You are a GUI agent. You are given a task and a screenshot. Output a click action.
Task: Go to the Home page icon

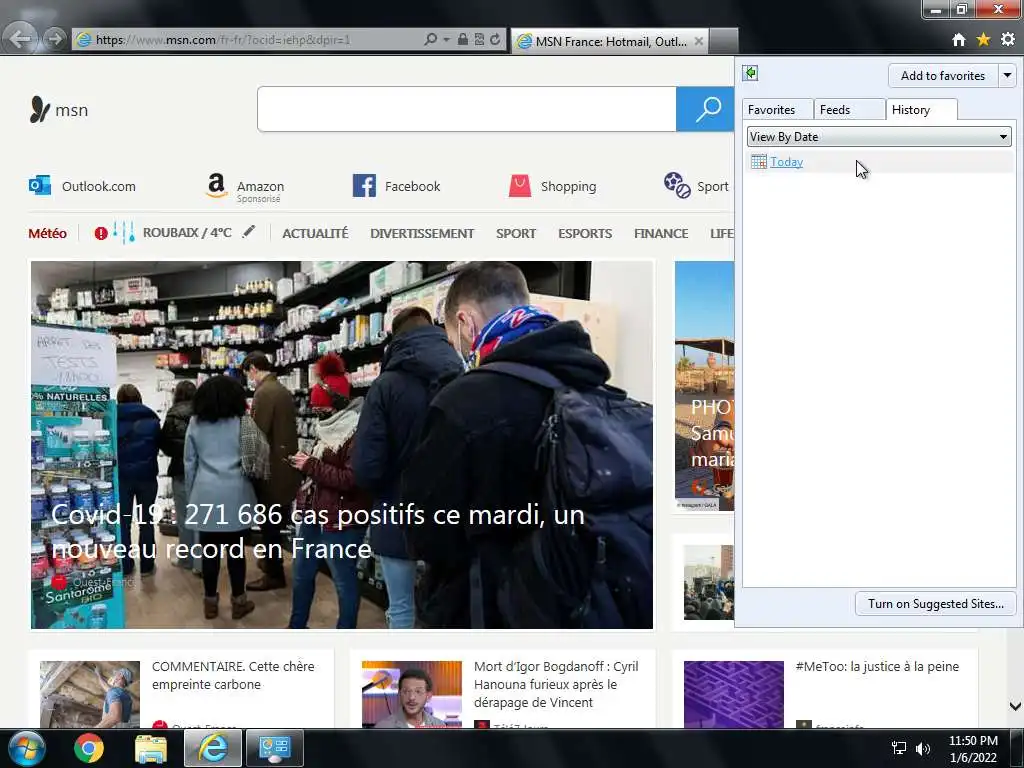(x=958, y=40)
